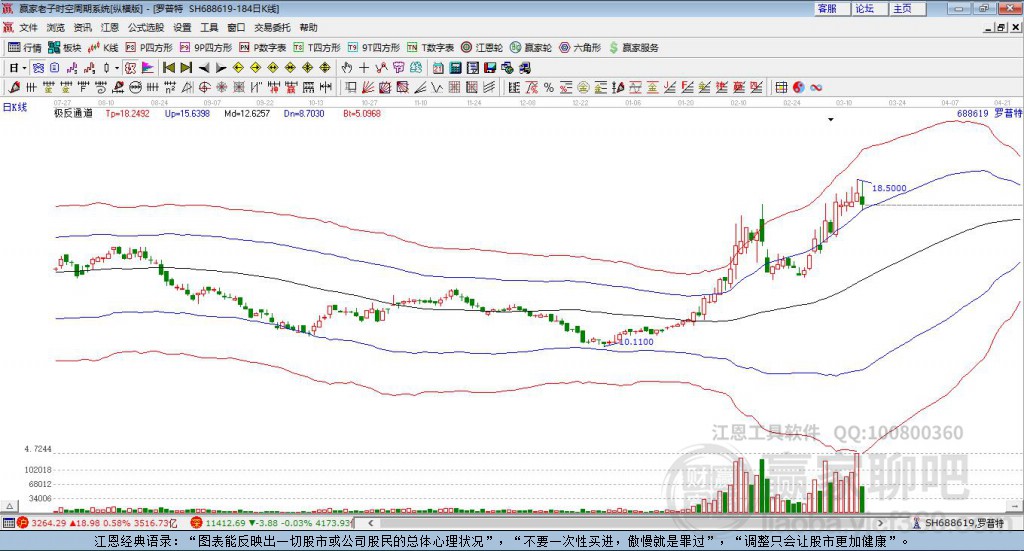
Task: Open the 文件 menu
Action: pyautogui.click(x=28, y=27)
